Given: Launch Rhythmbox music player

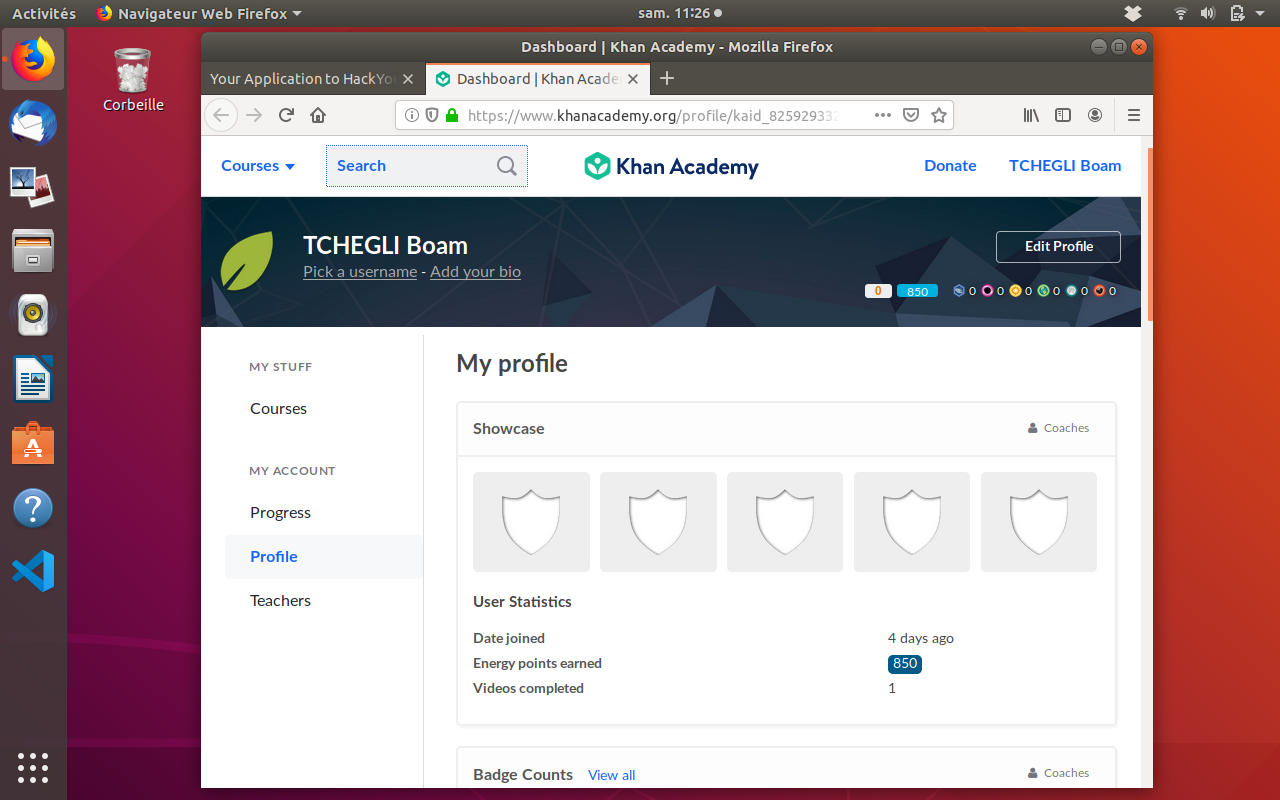Looking at the screenshot, I should pyautogui.click(x=33, y=315).
